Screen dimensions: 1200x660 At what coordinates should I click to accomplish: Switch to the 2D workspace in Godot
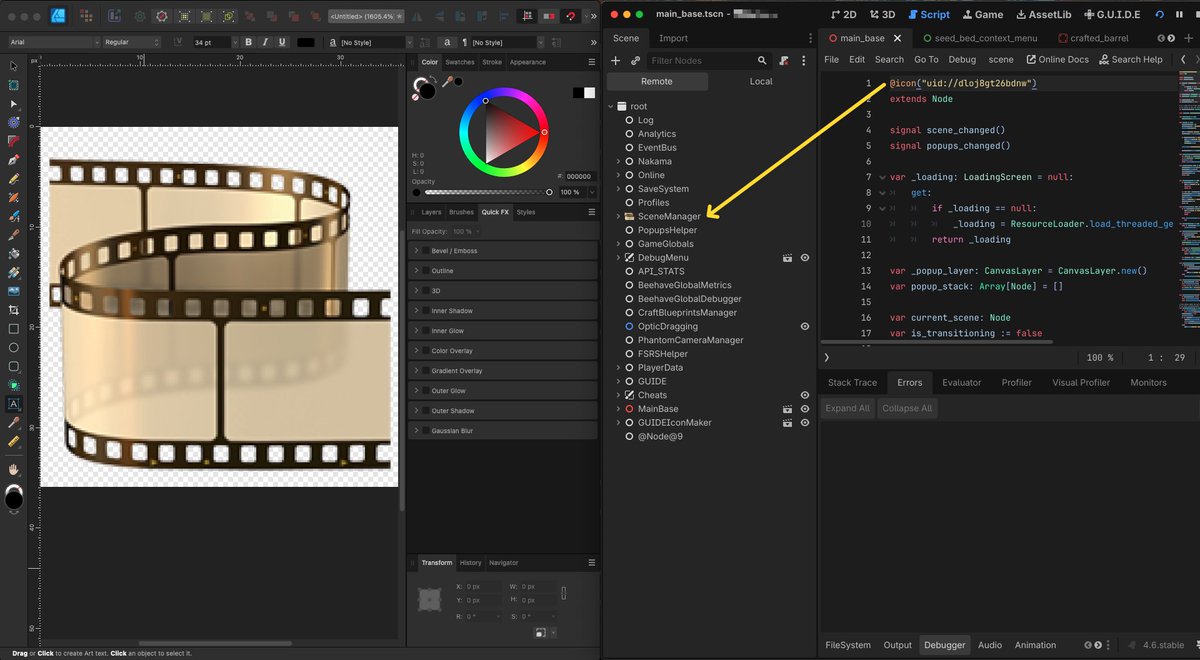coord(844,15)
